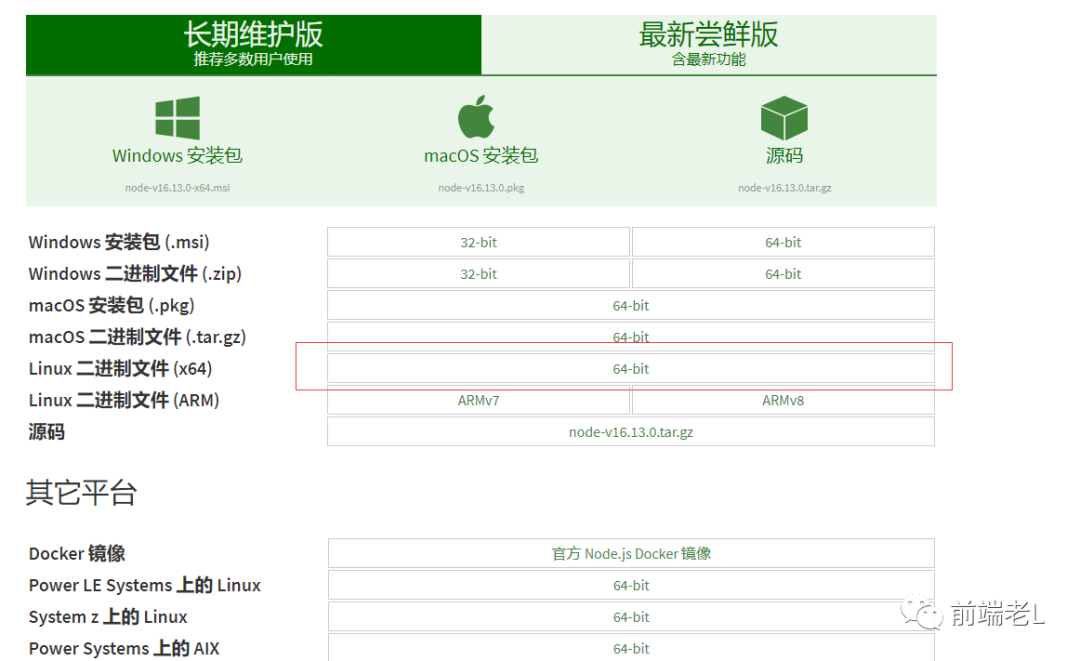
Task: Click the macOS 安装包 (.pkg) label
Action: (x=112, y=306)
